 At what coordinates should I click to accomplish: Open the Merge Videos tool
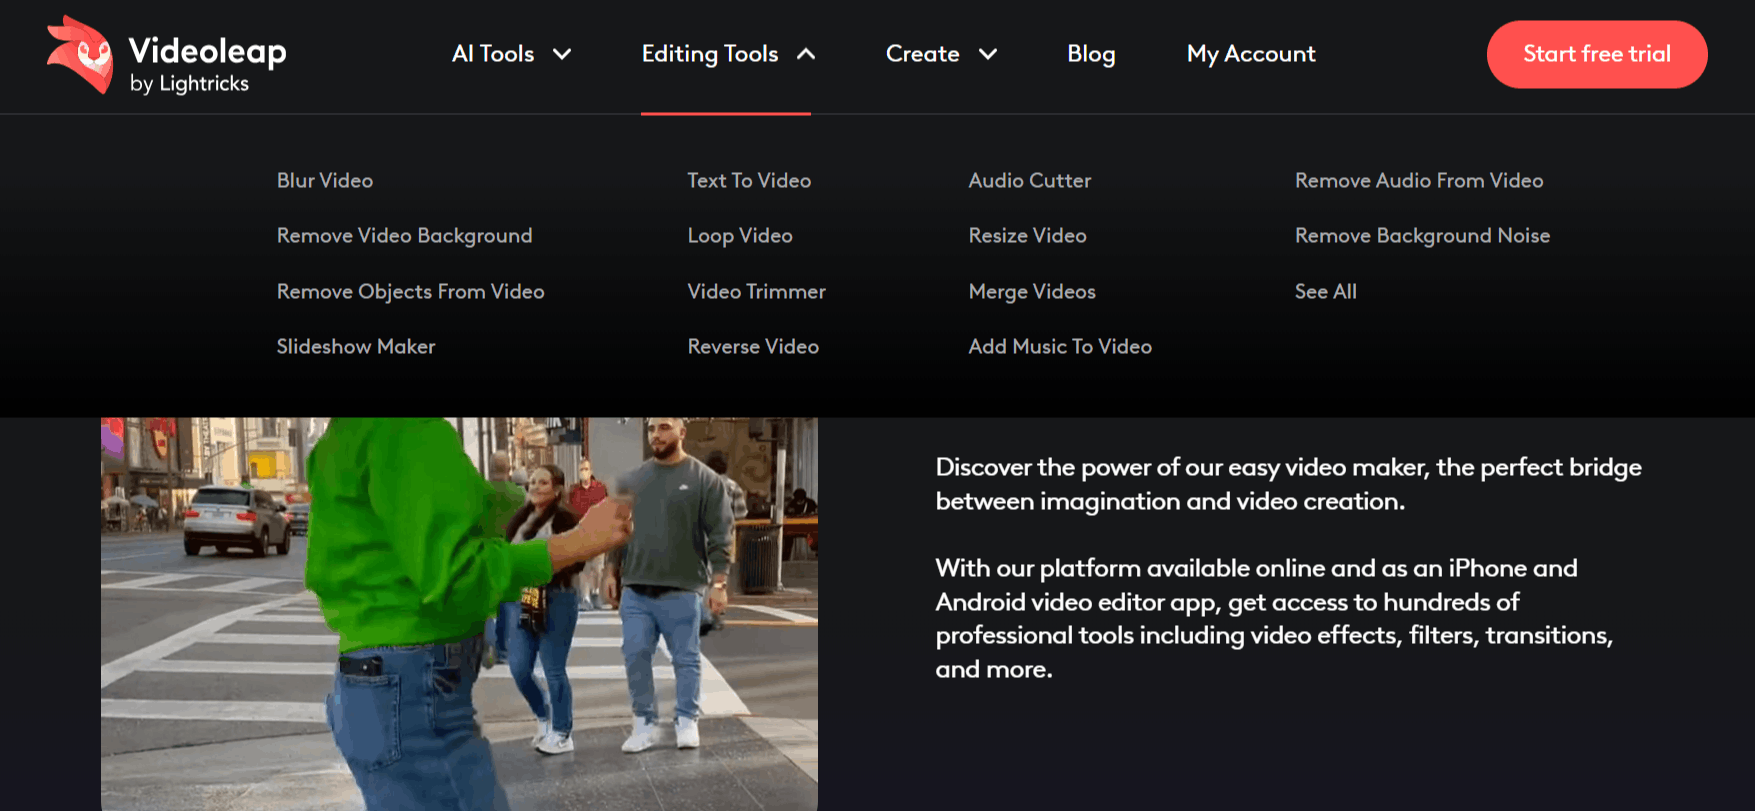point(1032,292)
